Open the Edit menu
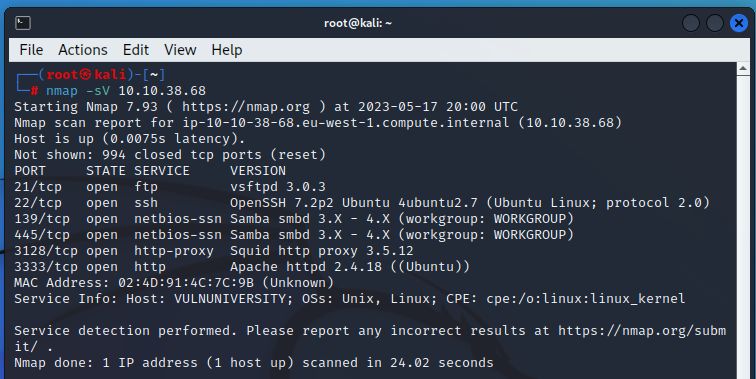The width and height of the screenshot is (756, 379). pyautogui.click(x=136, y=50)
